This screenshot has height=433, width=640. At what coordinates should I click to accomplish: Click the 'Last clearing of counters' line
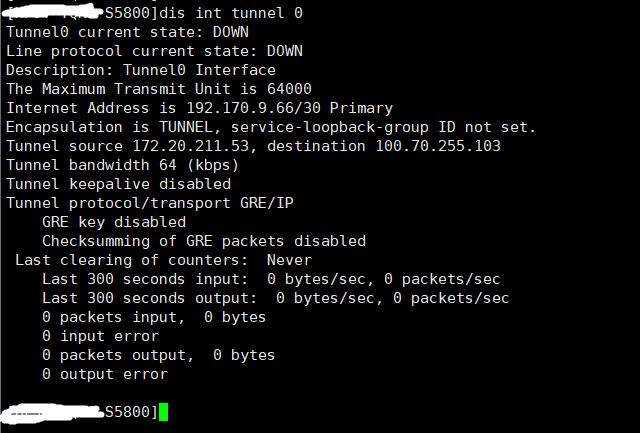pos(156,260)
